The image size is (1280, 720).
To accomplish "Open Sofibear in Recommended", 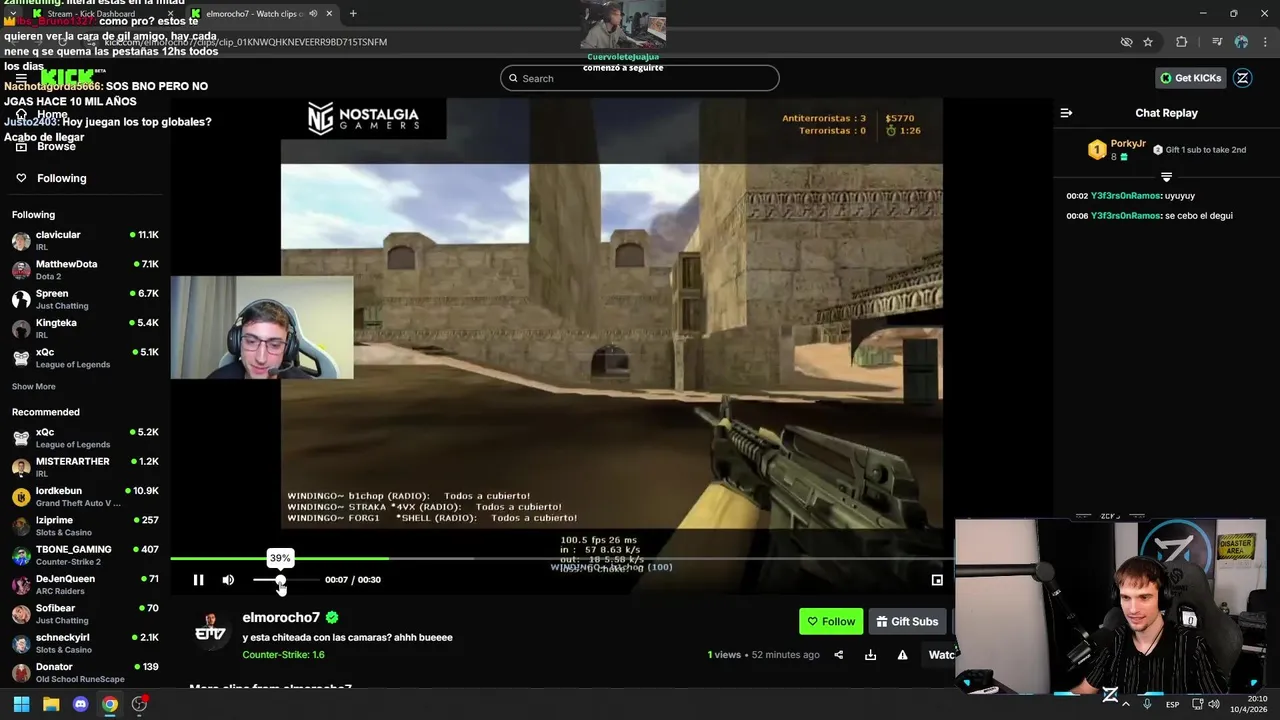I will tap(85, 613).
